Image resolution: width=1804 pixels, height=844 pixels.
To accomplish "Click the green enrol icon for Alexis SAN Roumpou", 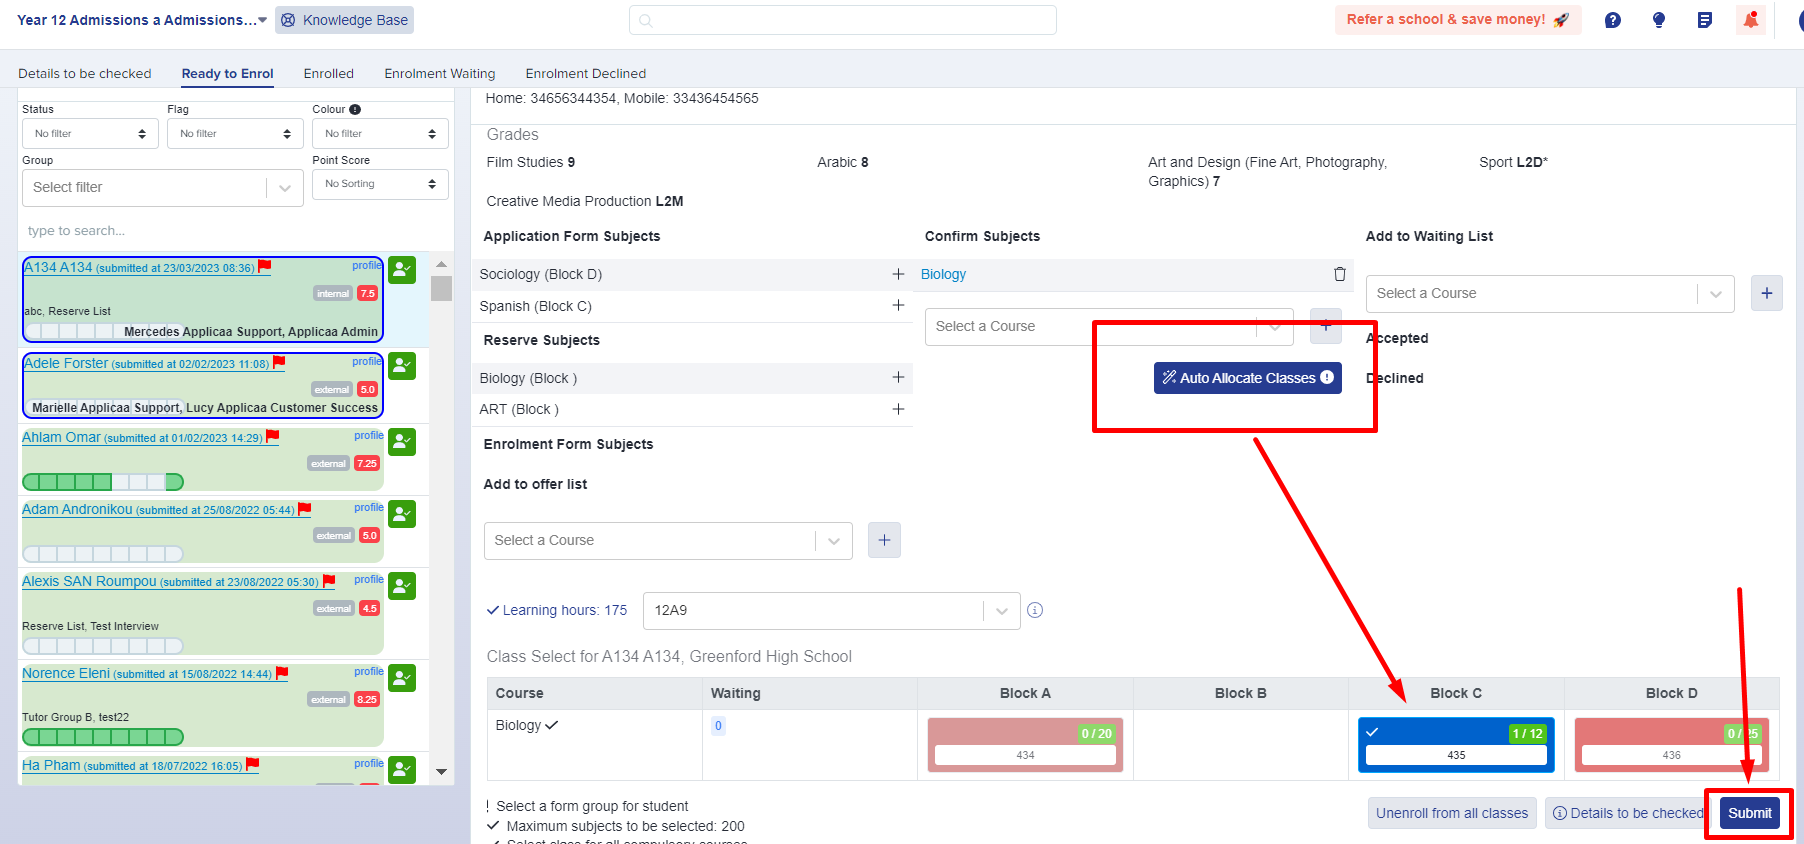I will 402,586.
